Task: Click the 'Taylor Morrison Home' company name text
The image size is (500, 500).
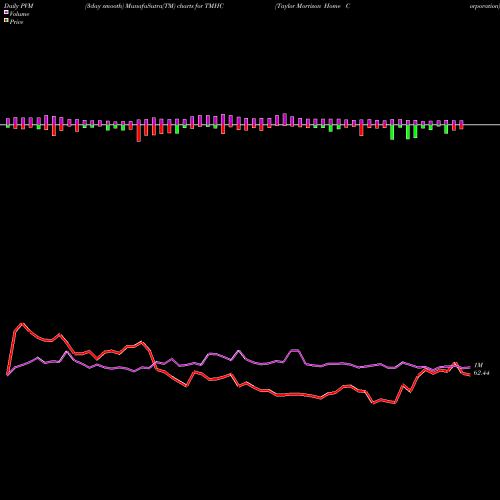Action: pos(308,6)
